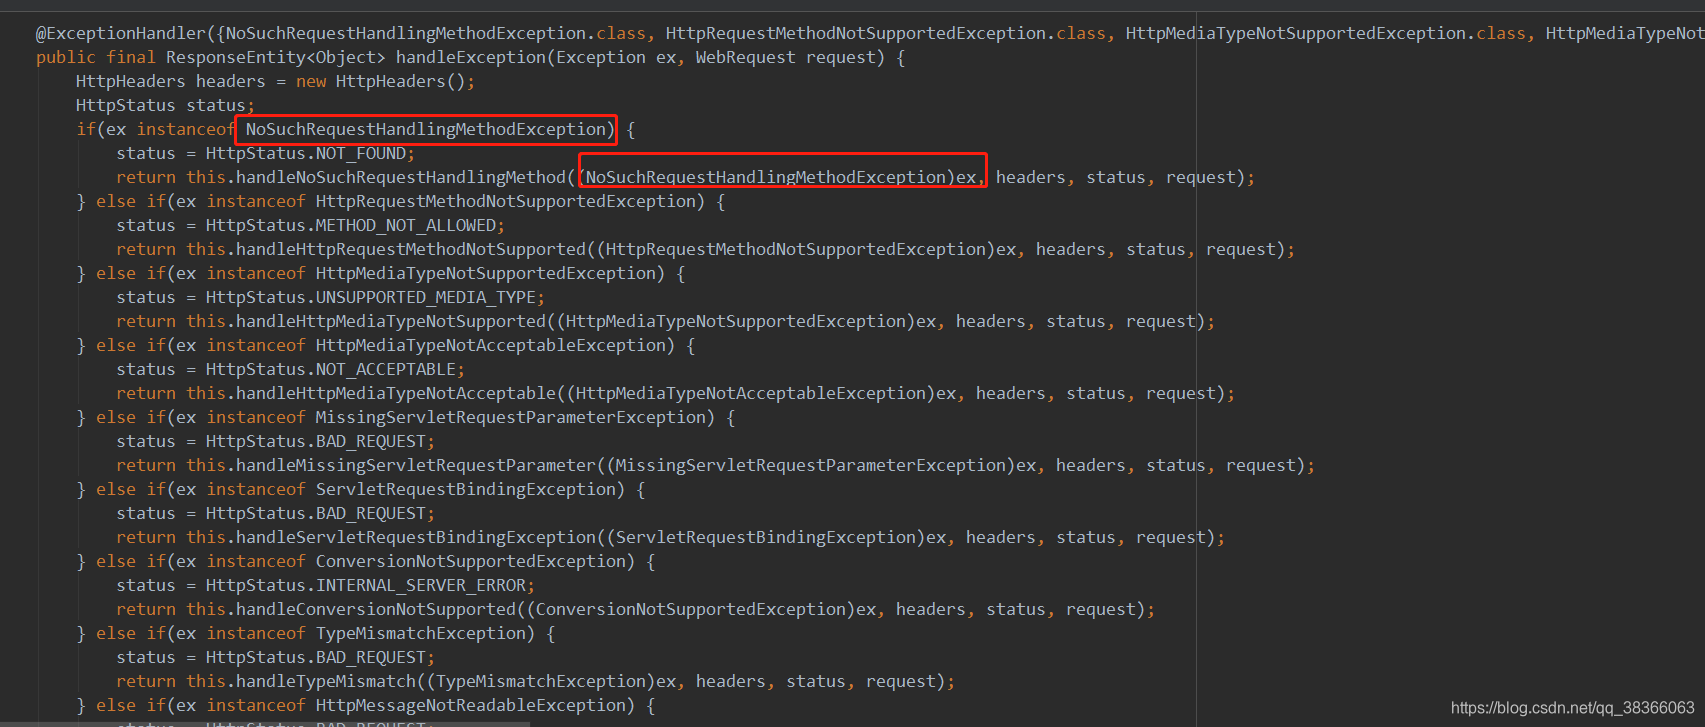Click HttpStatus.UNSUPPORTED_MEDIA_TYPE constant

[370, 298]
